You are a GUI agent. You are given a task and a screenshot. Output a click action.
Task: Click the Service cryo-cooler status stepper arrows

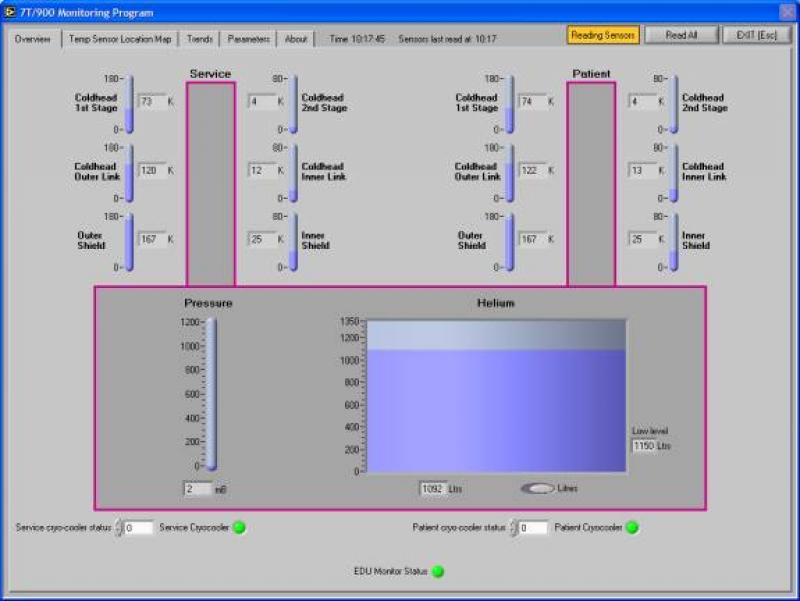click(x=119, y=528)
